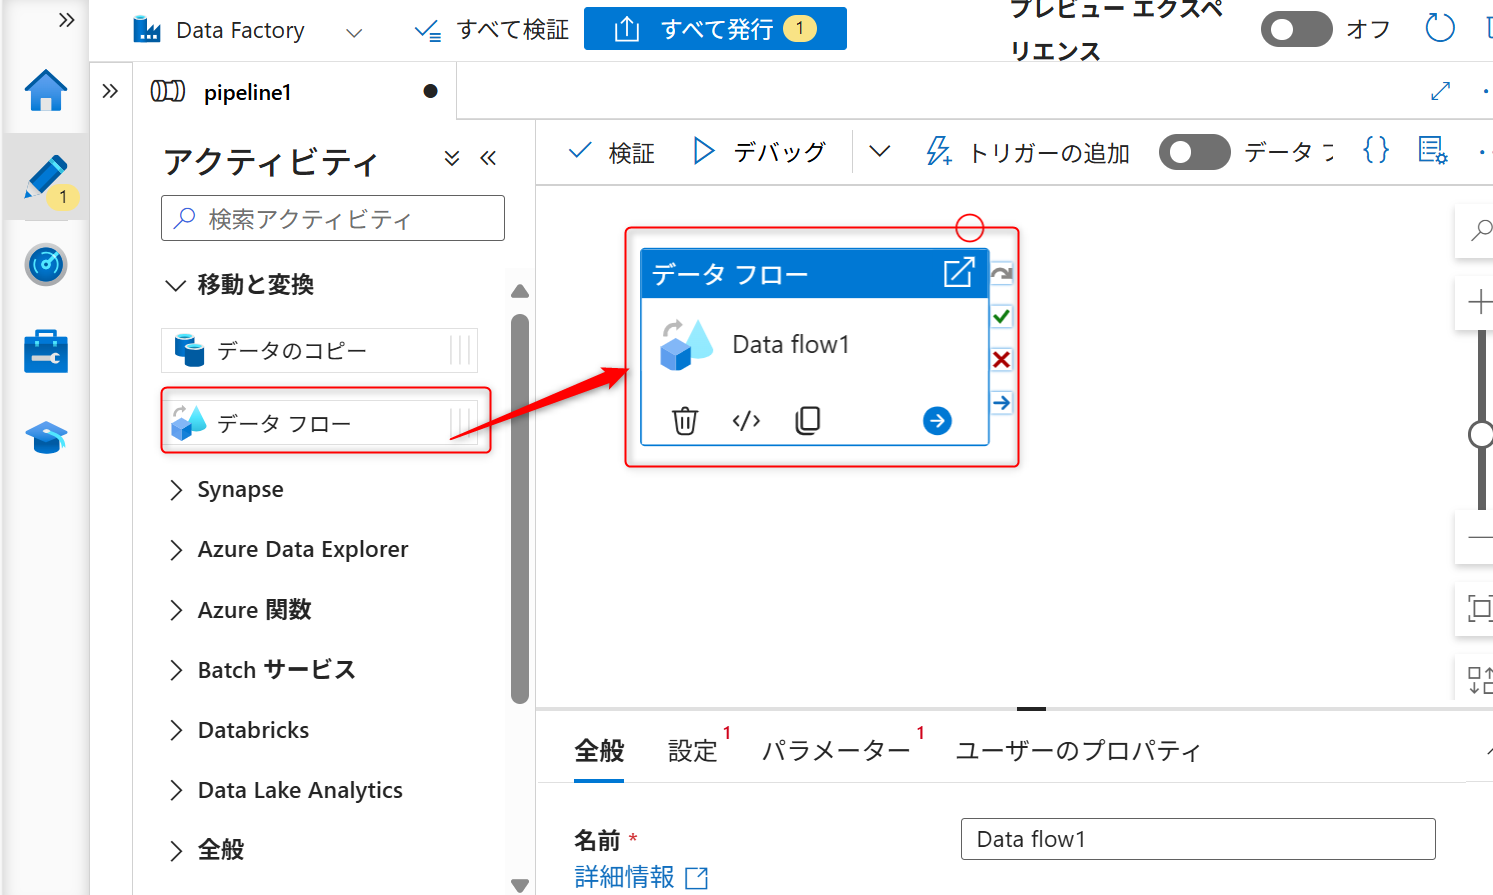The image size is (1493, 895).
Task: Delete the Data flow1 activity using the trash icon
Action: tap(685, 420)
